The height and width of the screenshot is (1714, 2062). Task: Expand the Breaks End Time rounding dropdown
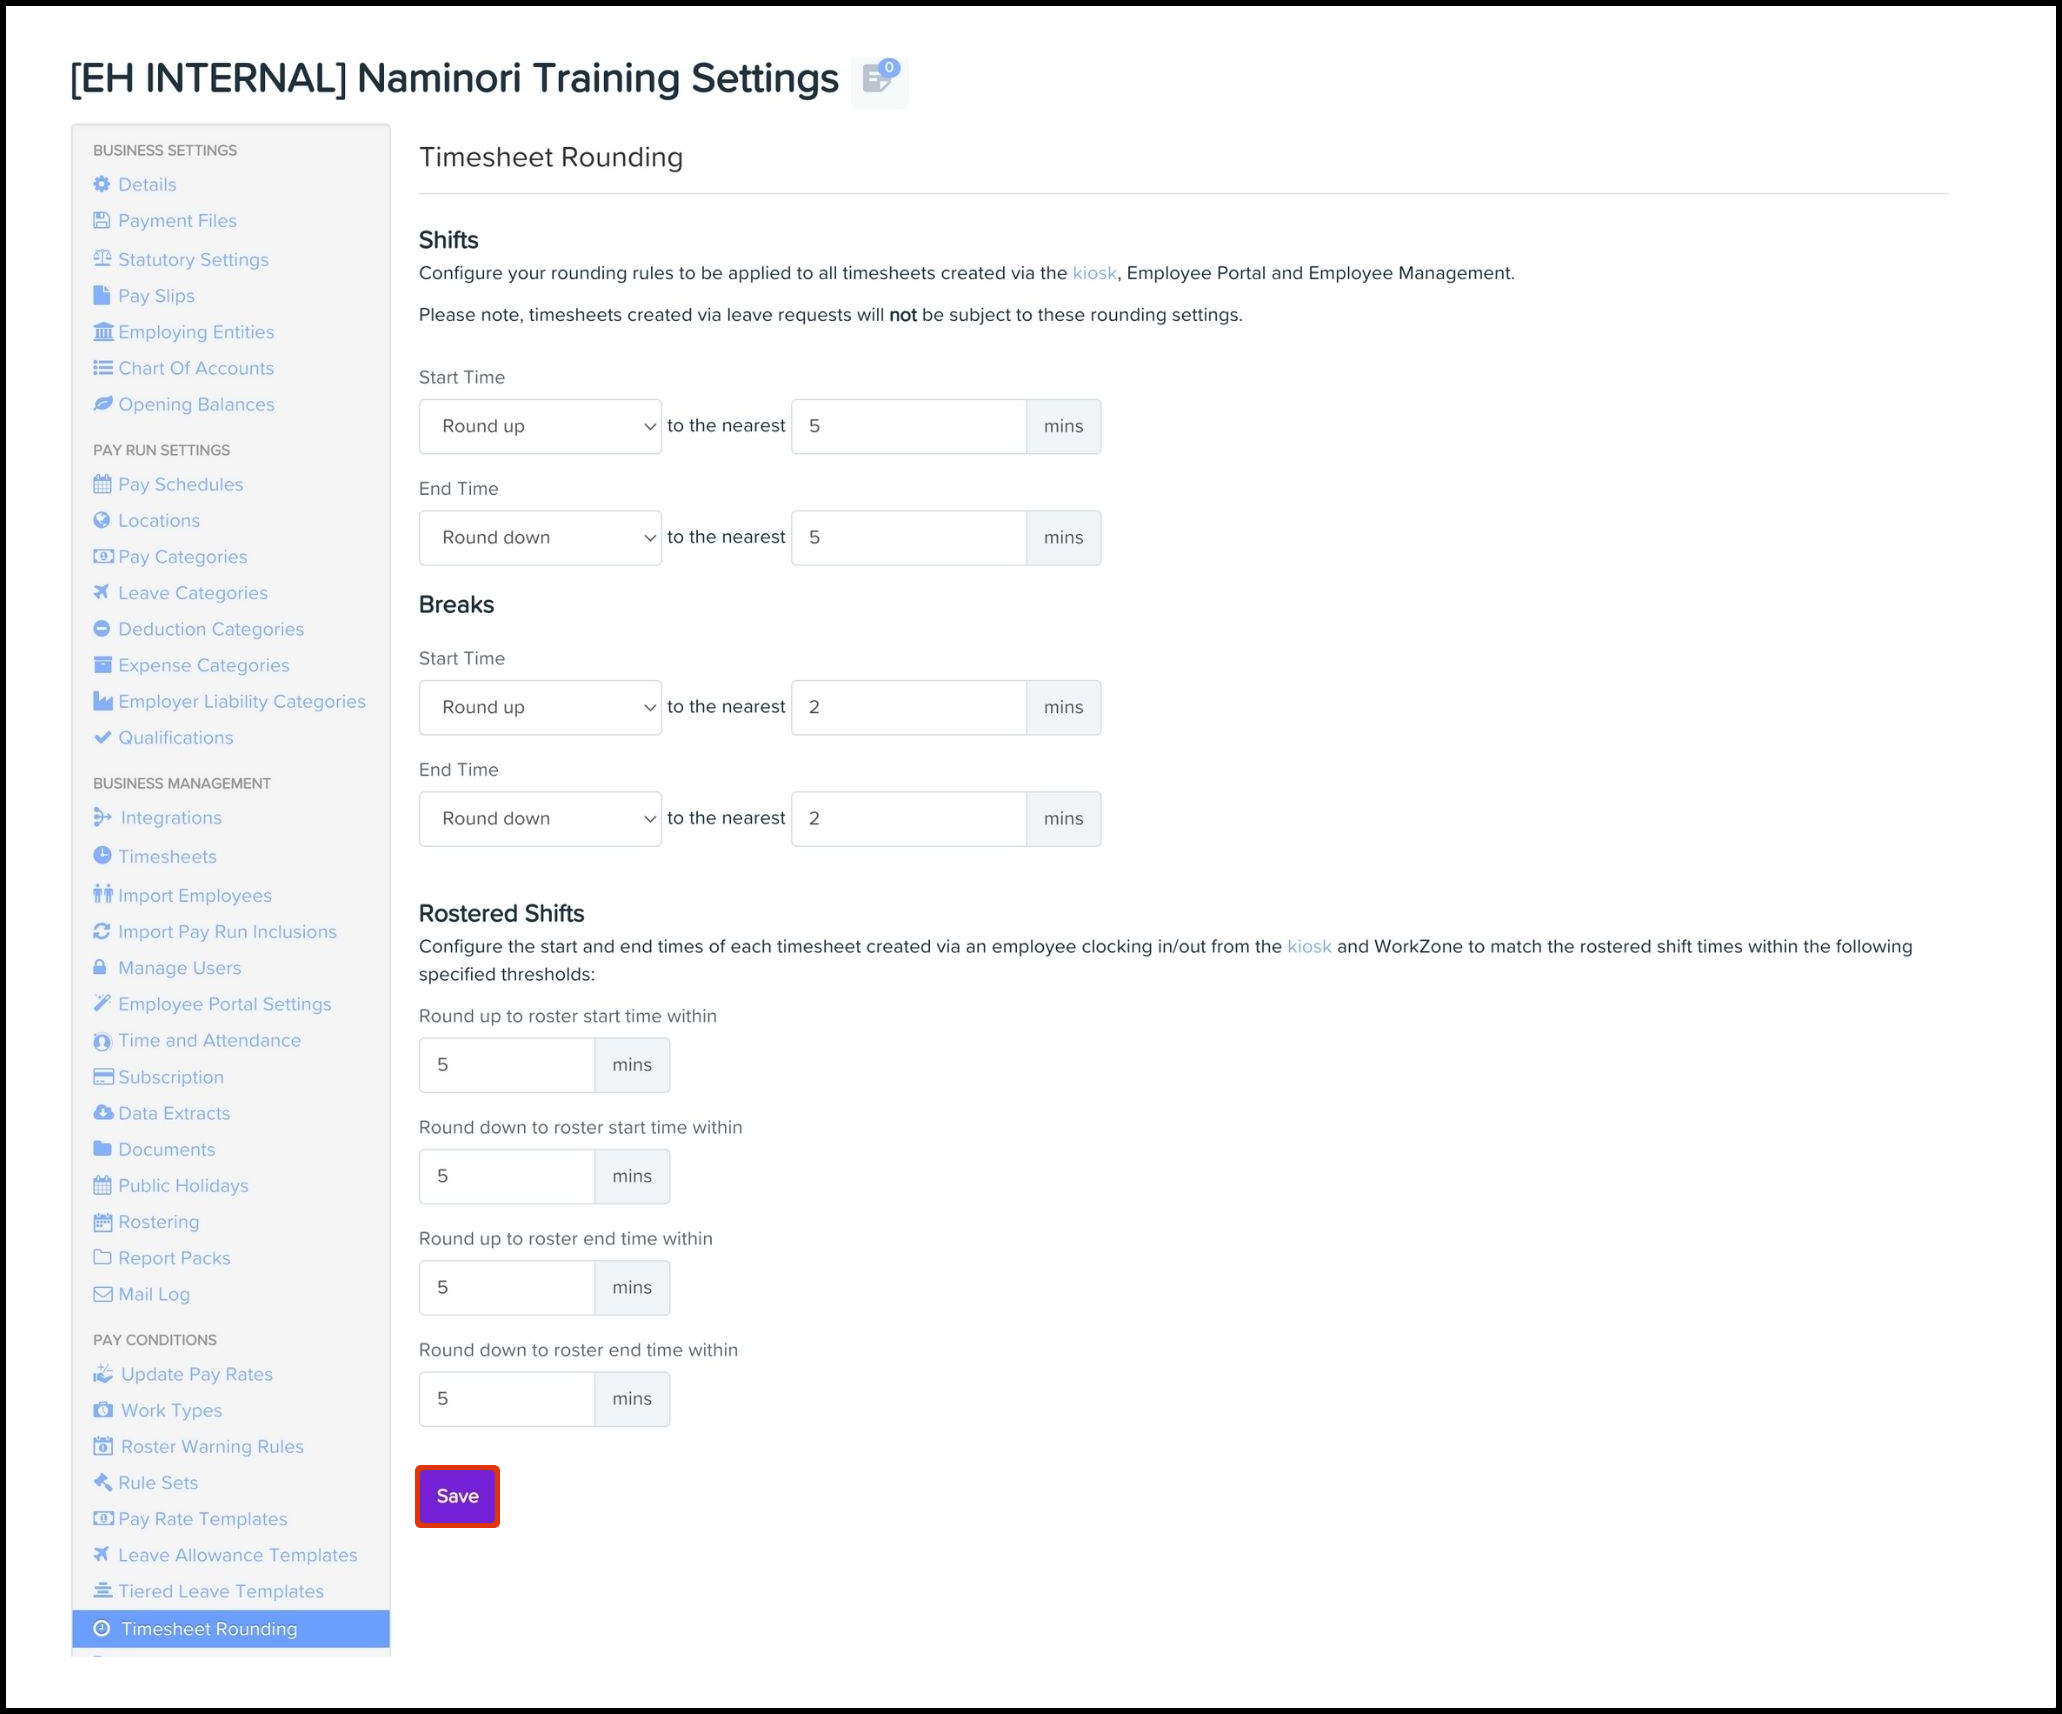(x=540, y=819)
